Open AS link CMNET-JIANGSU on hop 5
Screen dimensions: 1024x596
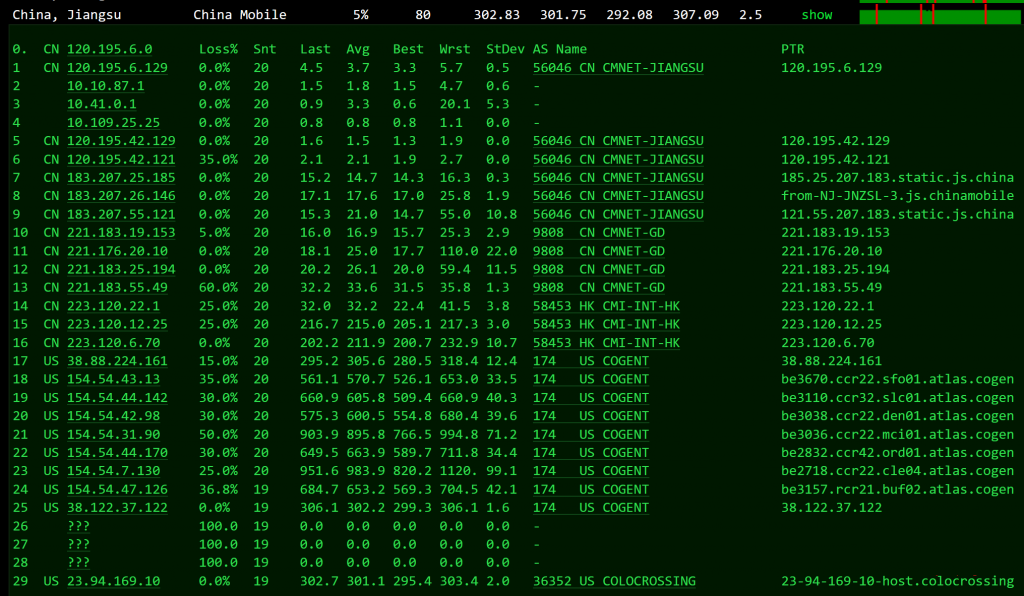[618, 140]
